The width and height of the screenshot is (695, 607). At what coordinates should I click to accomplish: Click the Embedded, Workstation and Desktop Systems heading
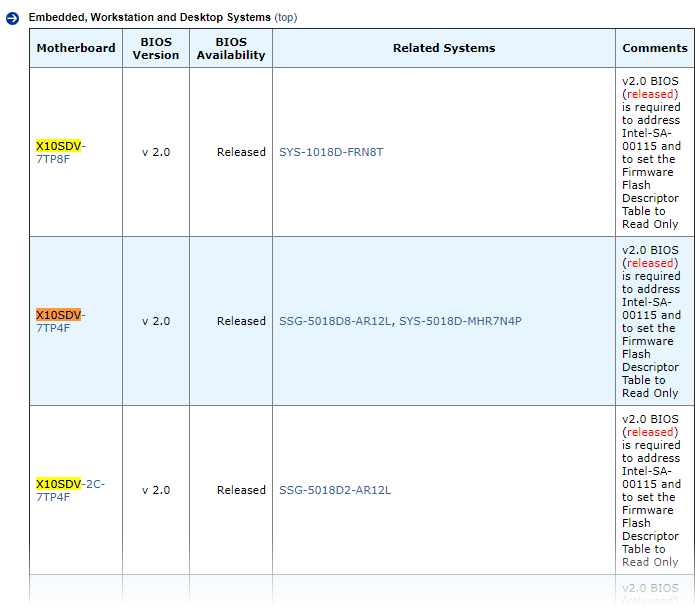click(x=149, y=17)
